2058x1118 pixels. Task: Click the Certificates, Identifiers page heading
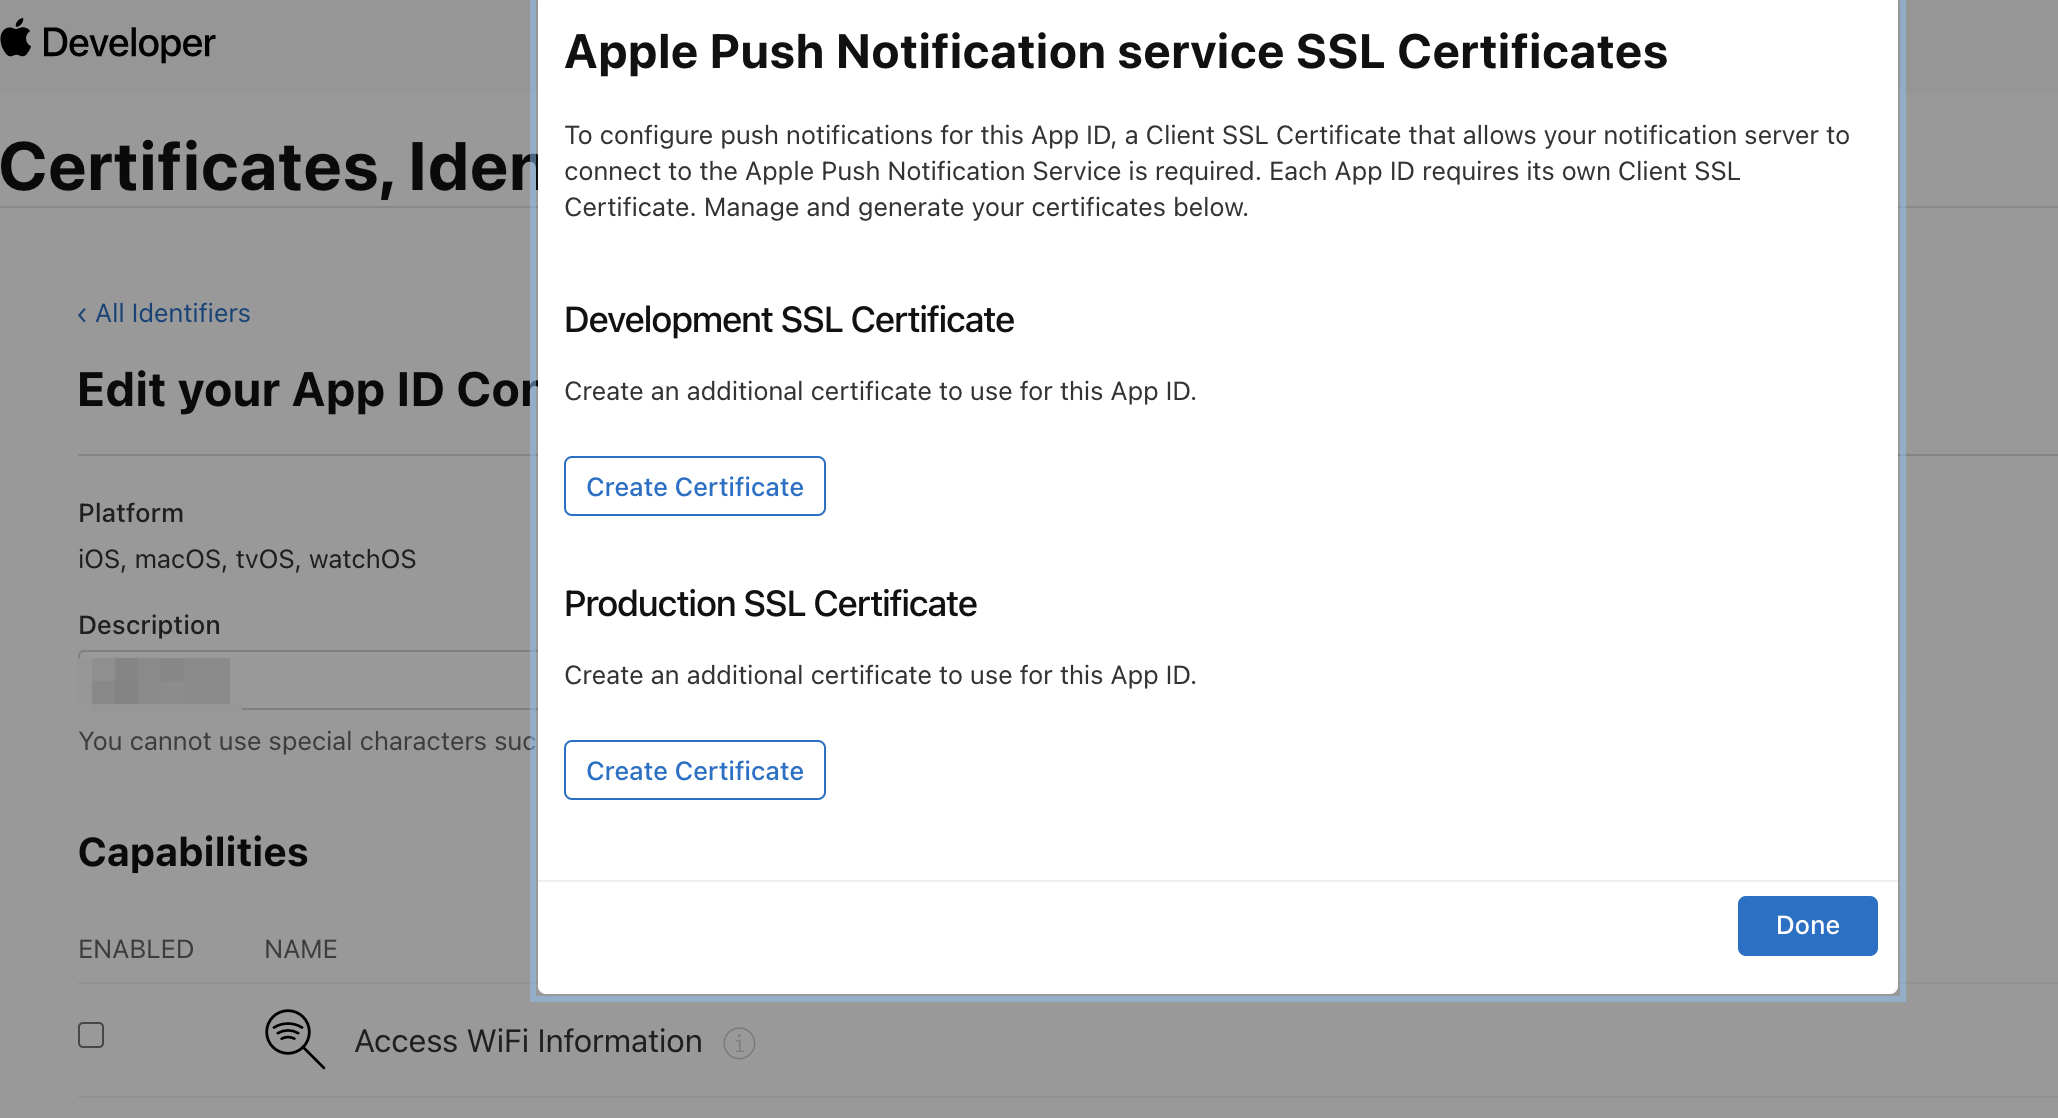pyautogui.click(x=270, y=167)
